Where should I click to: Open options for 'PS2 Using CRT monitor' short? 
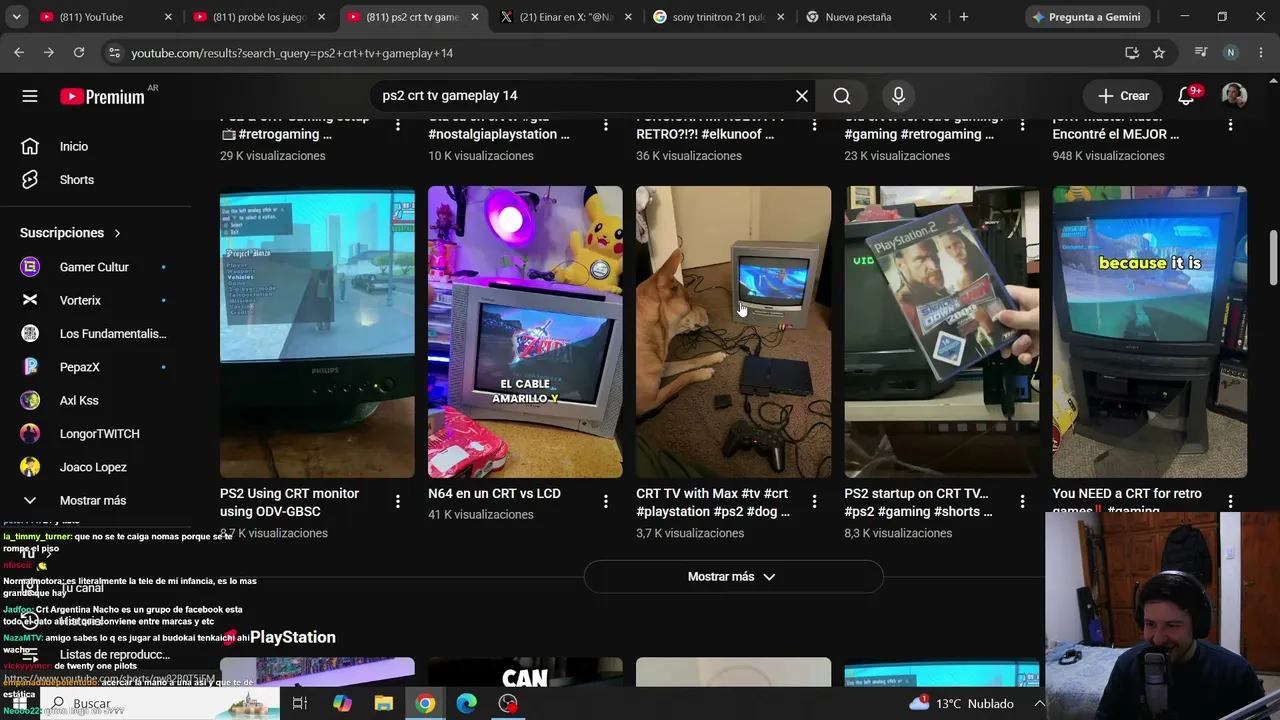[398, 502]
